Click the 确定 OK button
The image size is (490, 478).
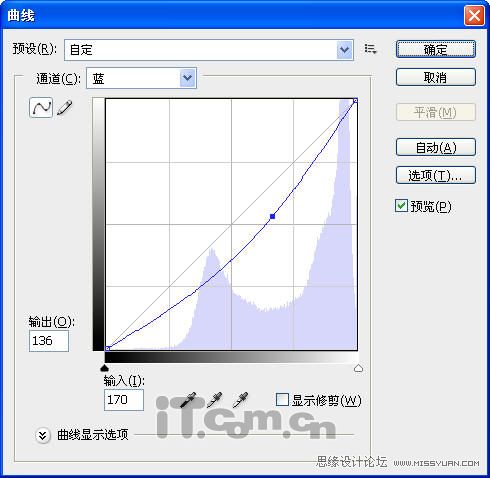point(436,49)
